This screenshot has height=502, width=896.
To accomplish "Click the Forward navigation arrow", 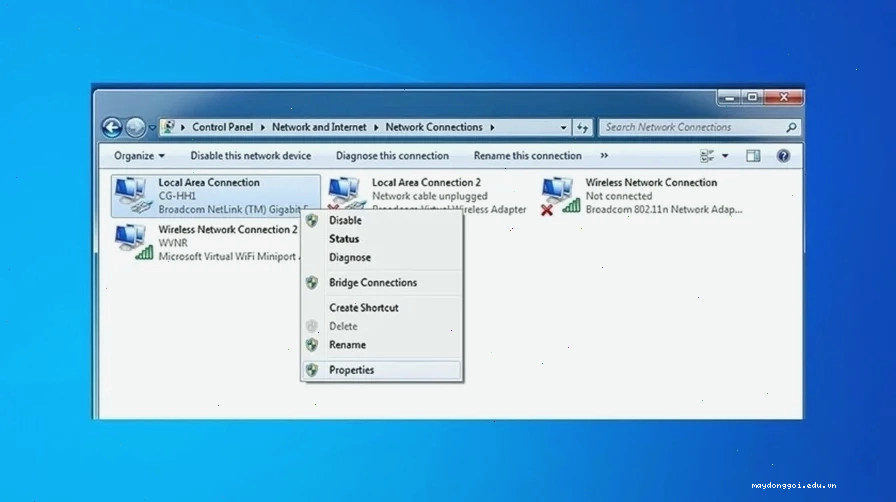I will tap(135, 128).
